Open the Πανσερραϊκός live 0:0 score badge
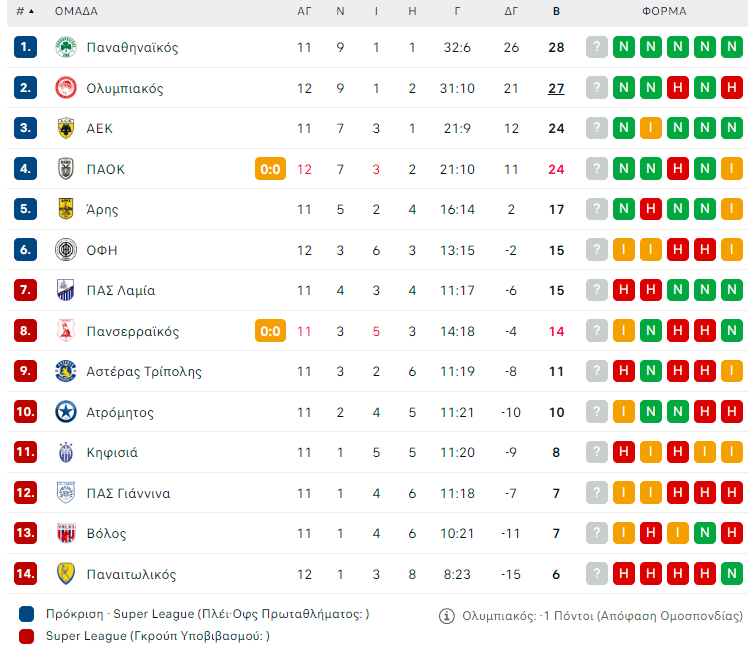Viewport: 748px width, 650px height. pyautogui.click(x=270, y=331)
